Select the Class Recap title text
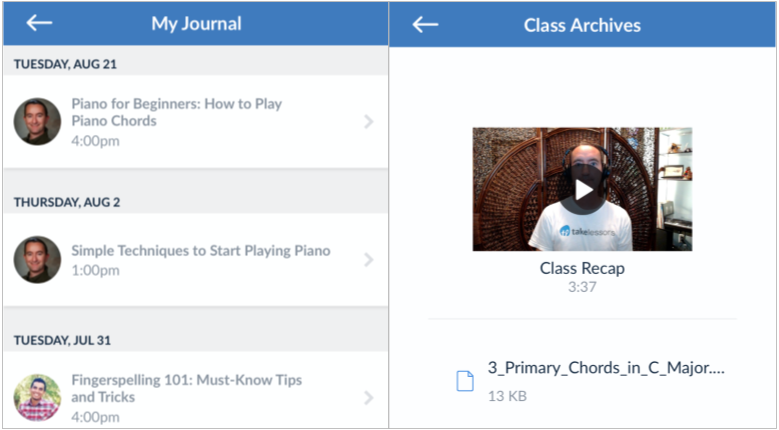This screenshot has width=779, height=430. [x=582, y=269]
